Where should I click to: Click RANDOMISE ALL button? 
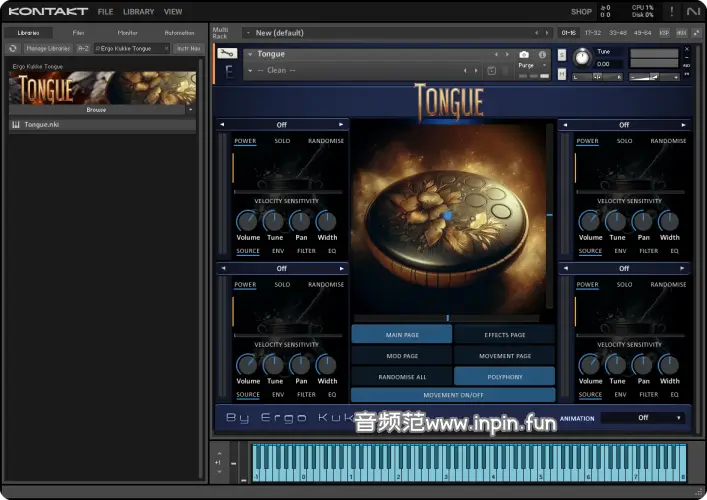point(402,376)
